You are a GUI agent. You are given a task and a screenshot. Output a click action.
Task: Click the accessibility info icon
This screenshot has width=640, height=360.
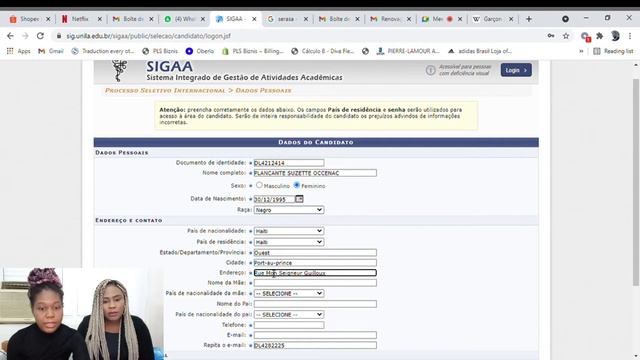[430, 70]
